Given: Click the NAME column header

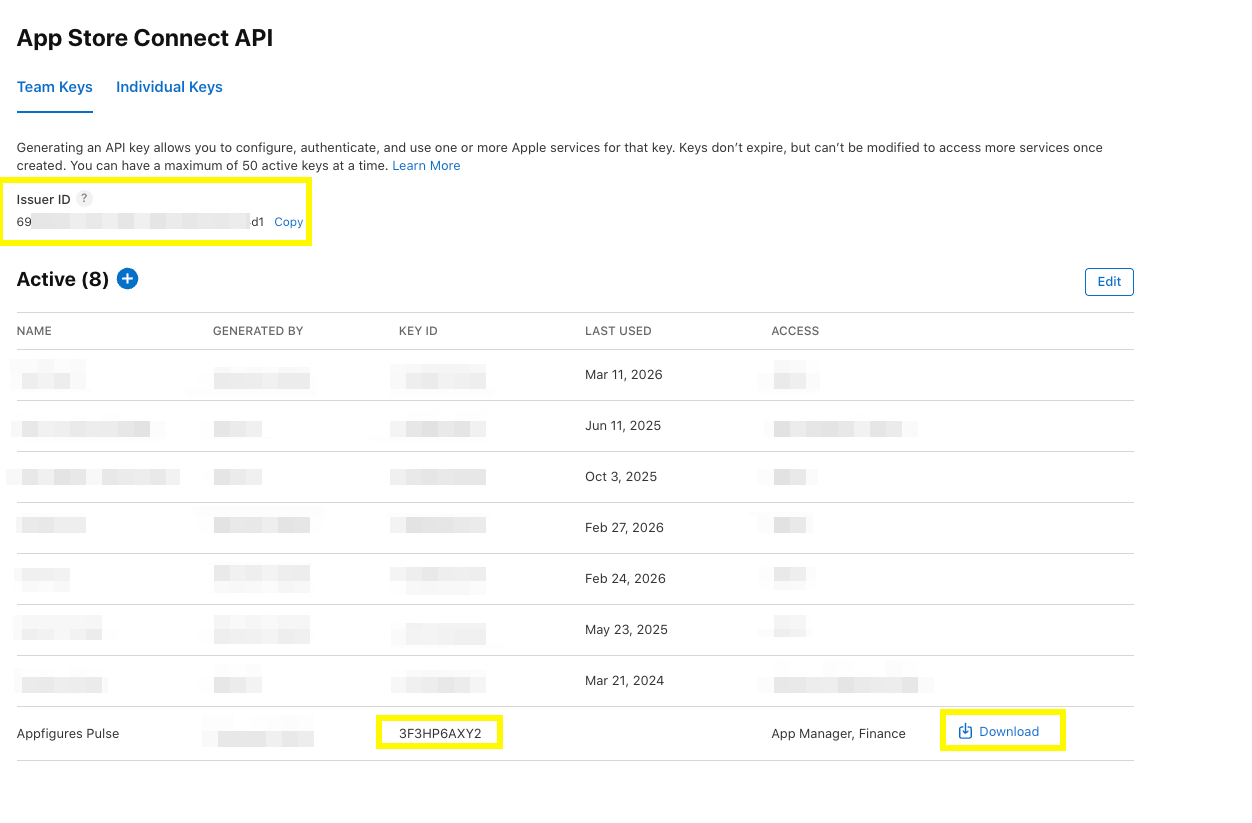Looking at the screenshot, I should pos(34,330).
